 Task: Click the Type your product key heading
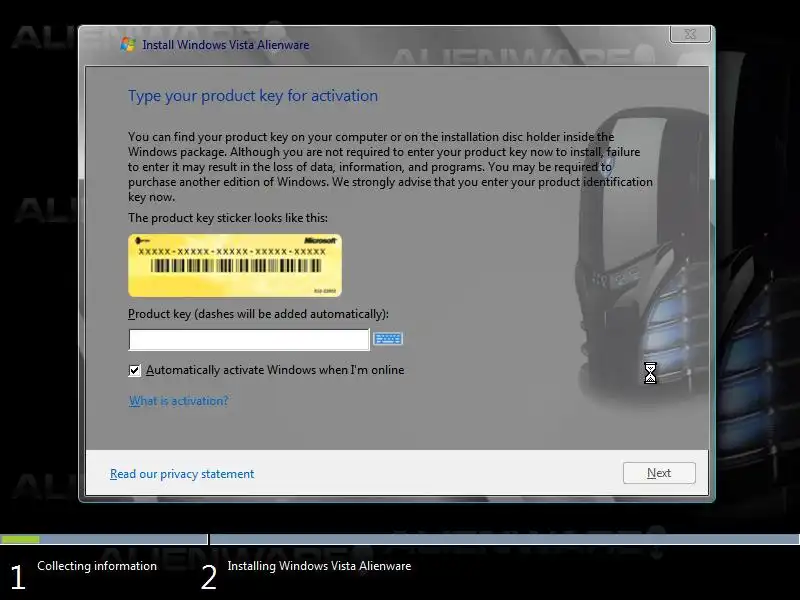tap(253, 96)
